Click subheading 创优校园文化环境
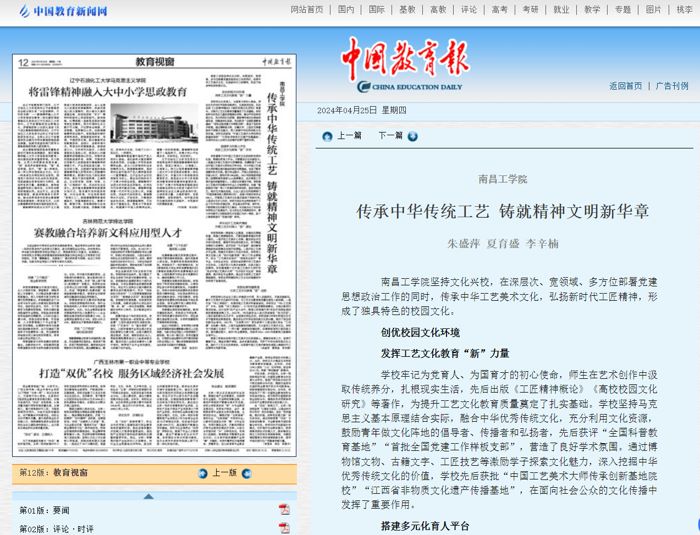 420,333
